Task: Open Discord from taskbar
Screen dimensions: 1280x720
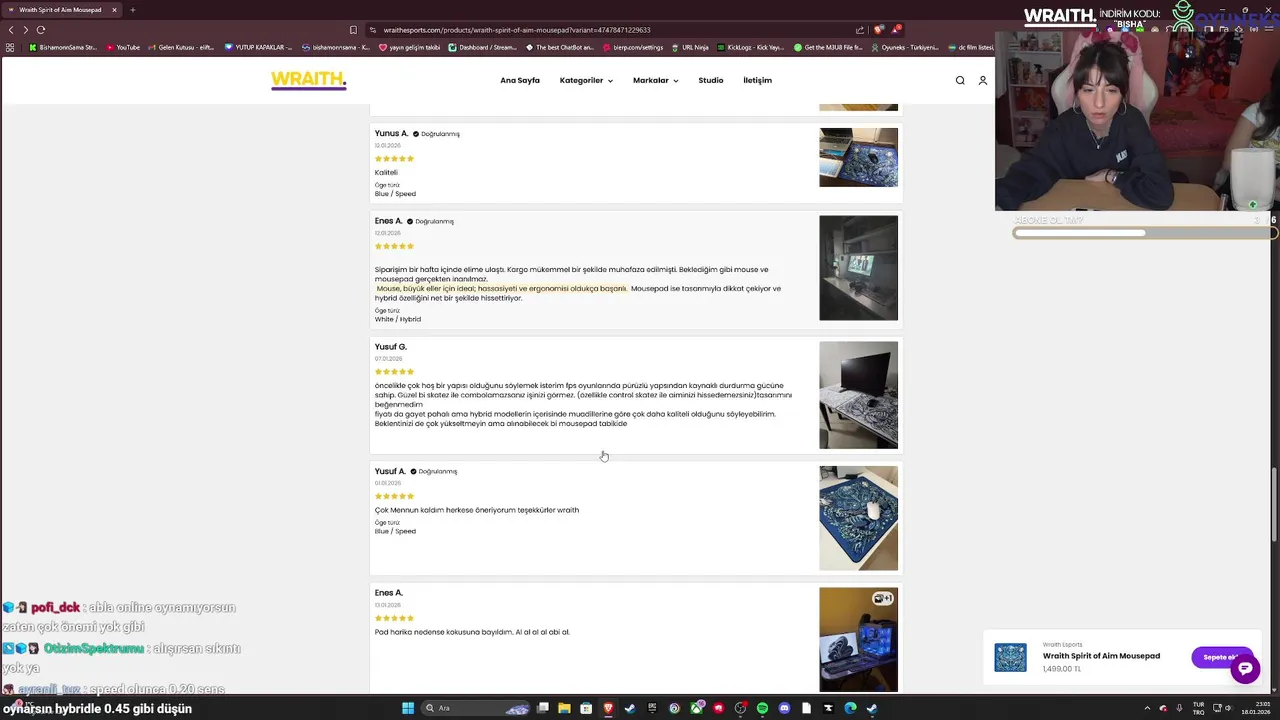Action: click(784, 708)
